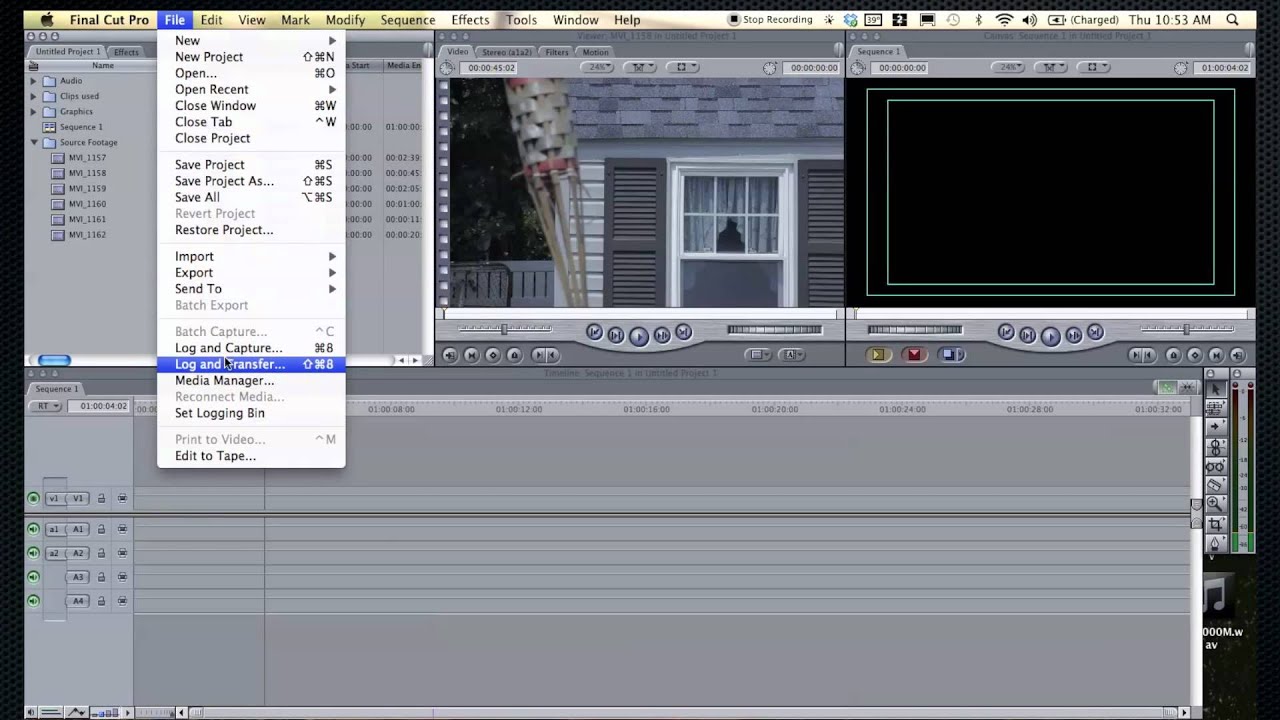The image size is (1280, 720).
Task: Play the clip in the Viewer
Action: pyautogui.click(x=638, y=336)
